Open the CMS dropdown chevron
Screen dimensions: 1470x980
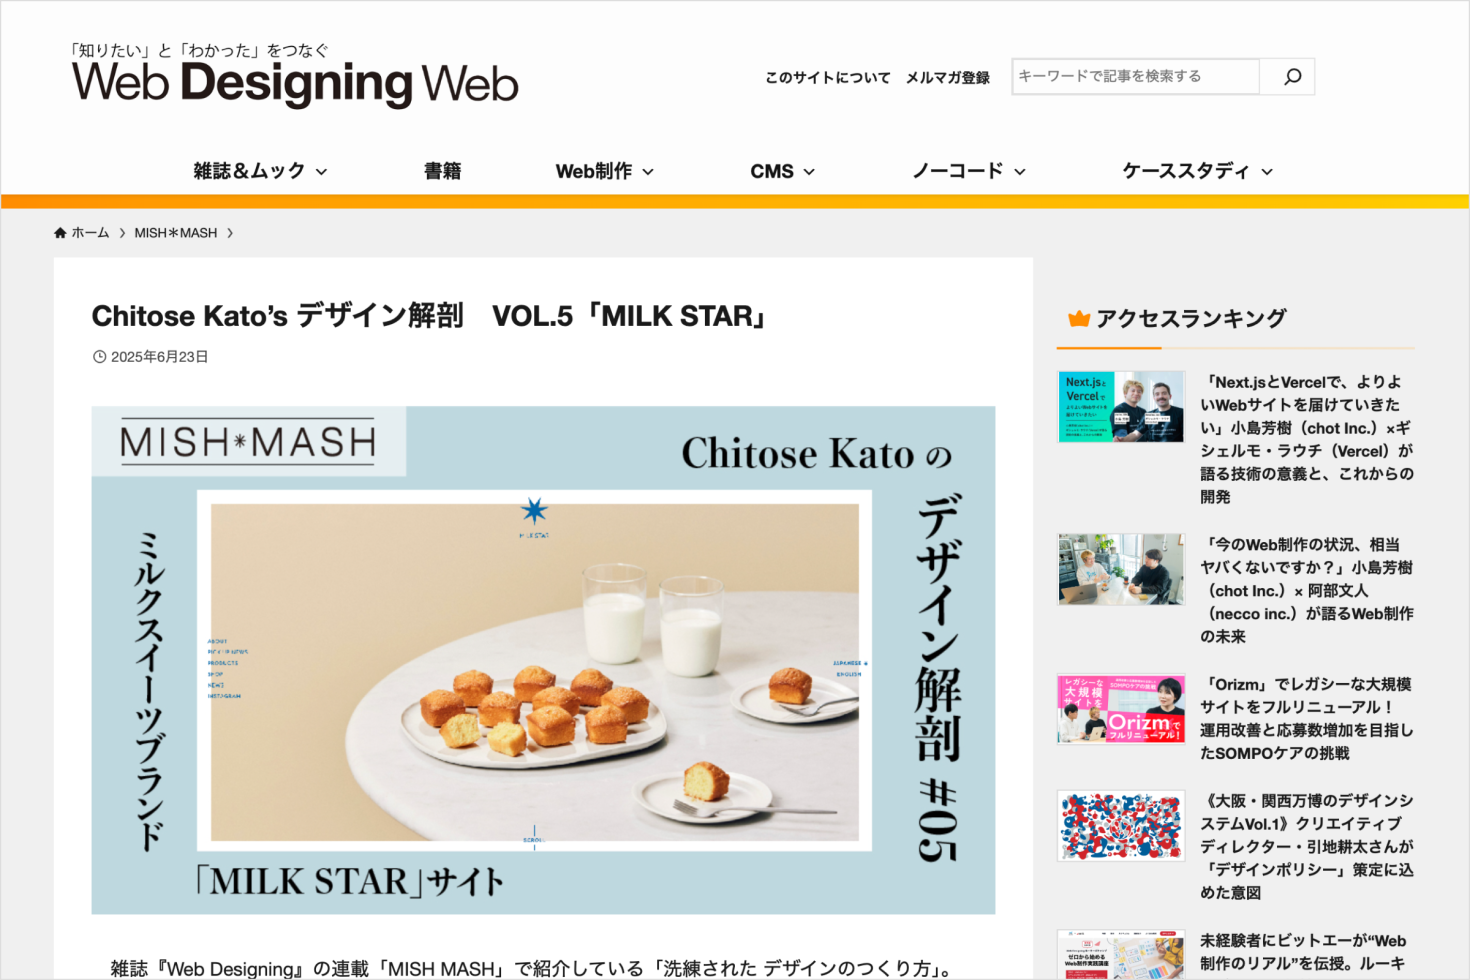809,172
